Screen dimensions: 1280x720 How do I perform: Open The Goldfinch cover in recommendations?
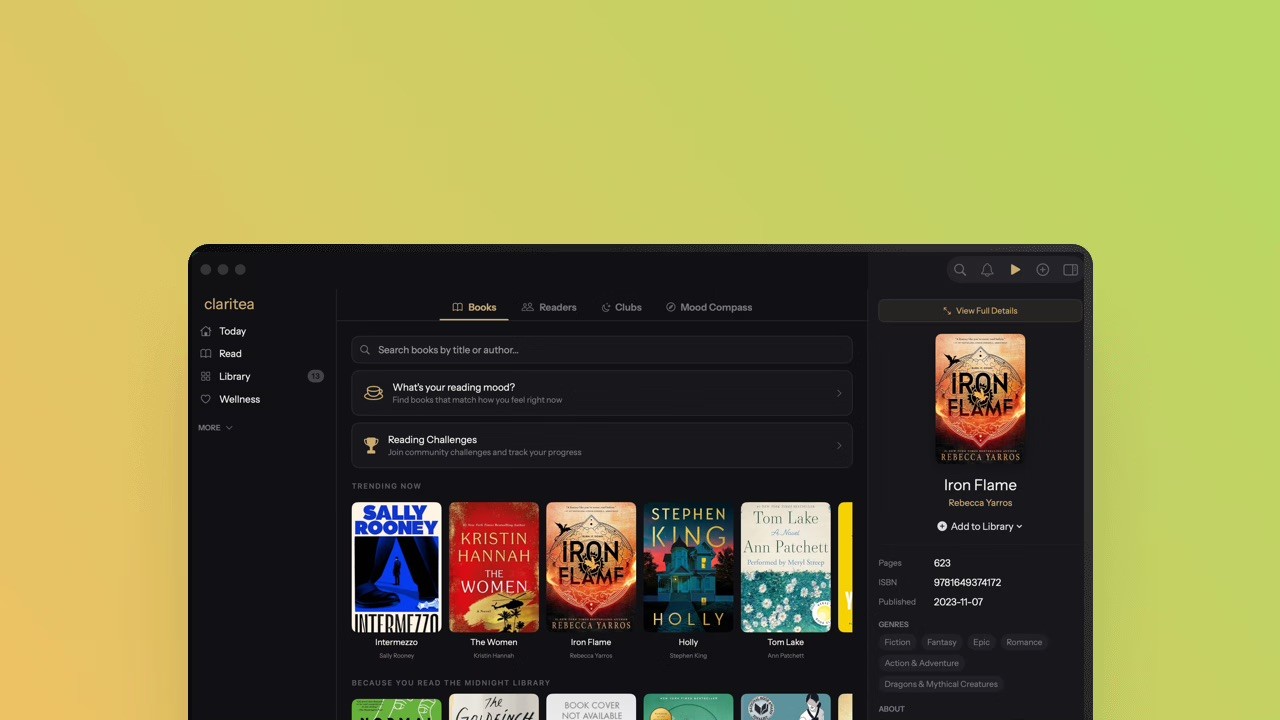(x=494, y=707)
